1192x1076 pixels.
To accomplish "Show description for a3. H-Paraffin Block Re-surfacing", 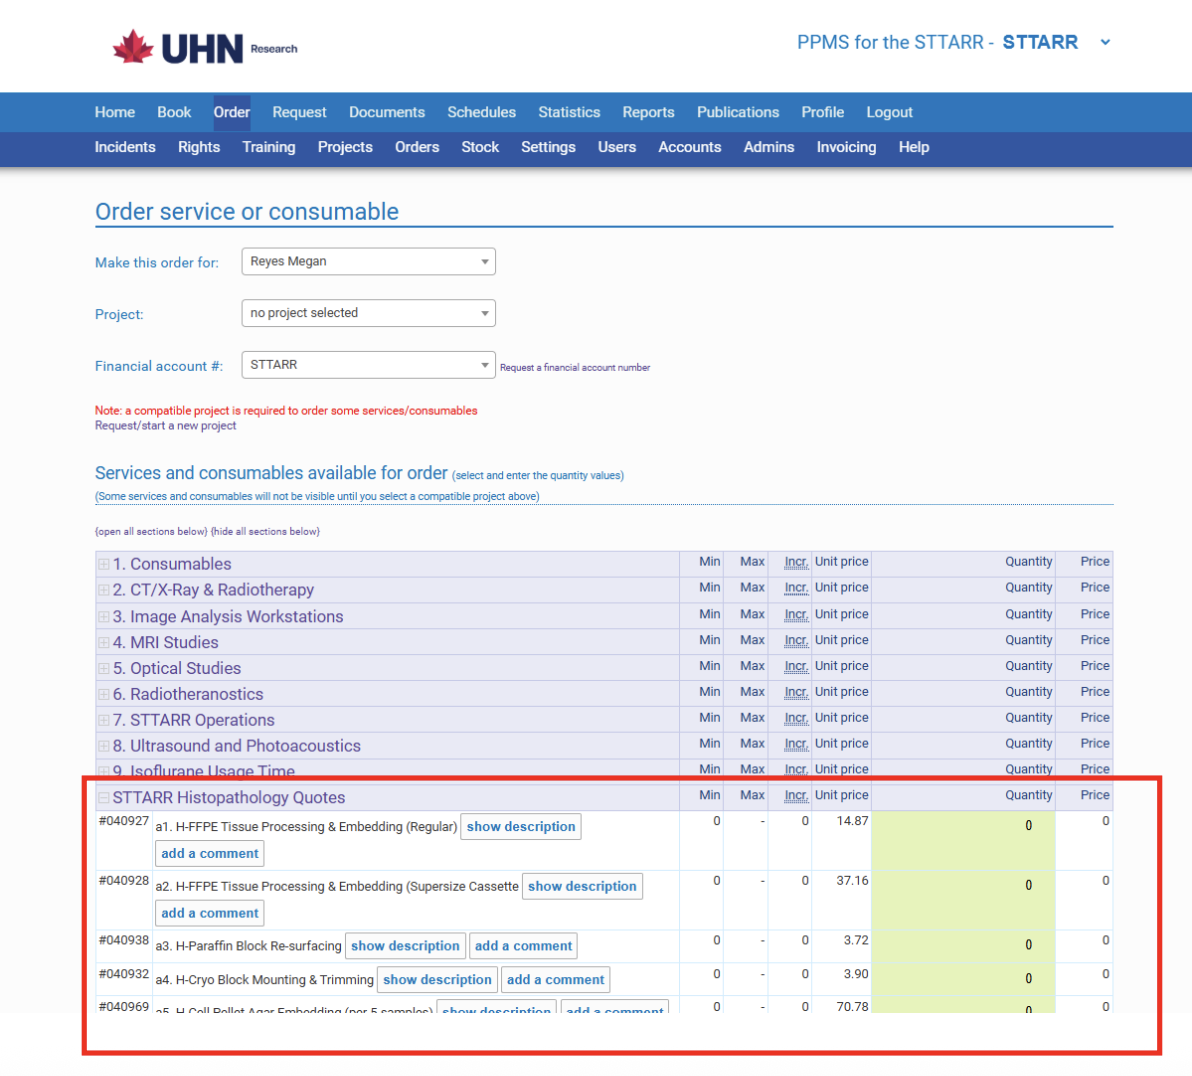I will pos(405,946).
